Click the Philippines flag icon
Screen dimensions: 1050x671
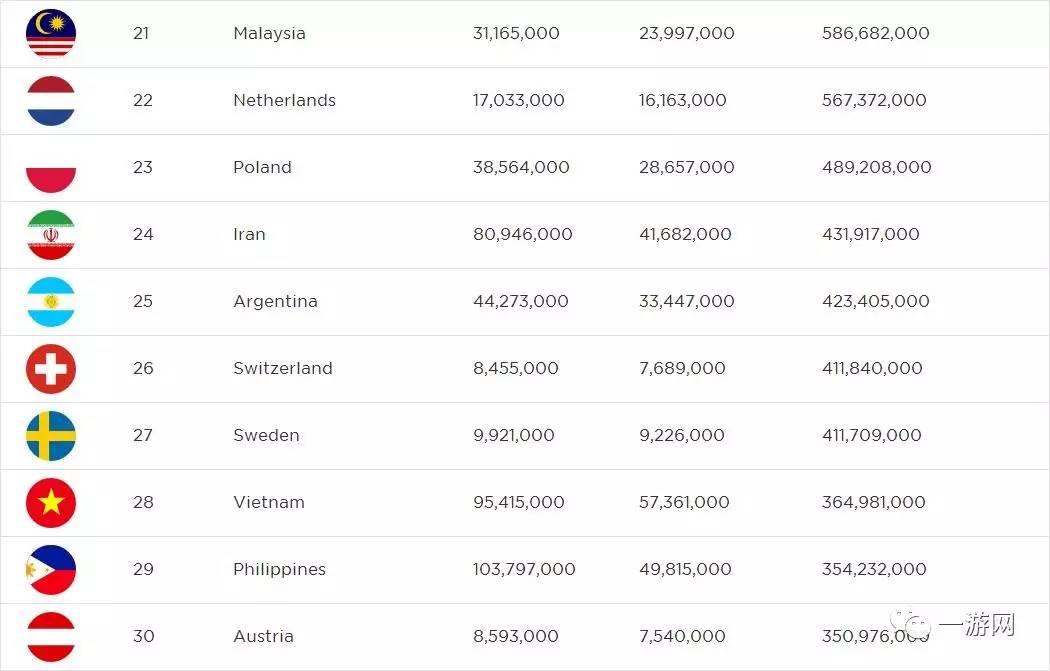51,569
